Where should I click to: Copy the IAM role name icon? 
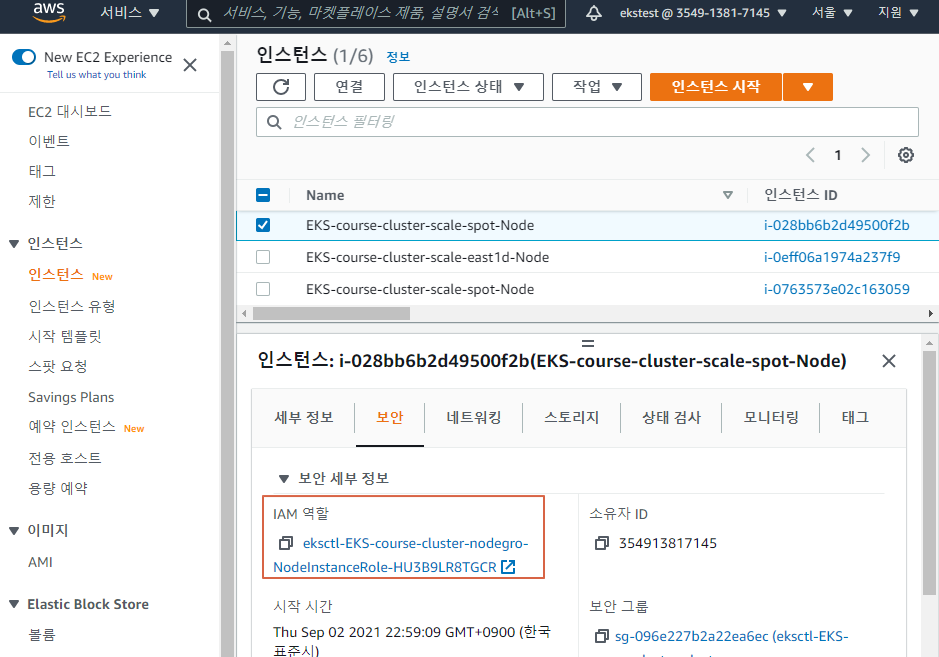pyautogui.click(x=286, y=543)
